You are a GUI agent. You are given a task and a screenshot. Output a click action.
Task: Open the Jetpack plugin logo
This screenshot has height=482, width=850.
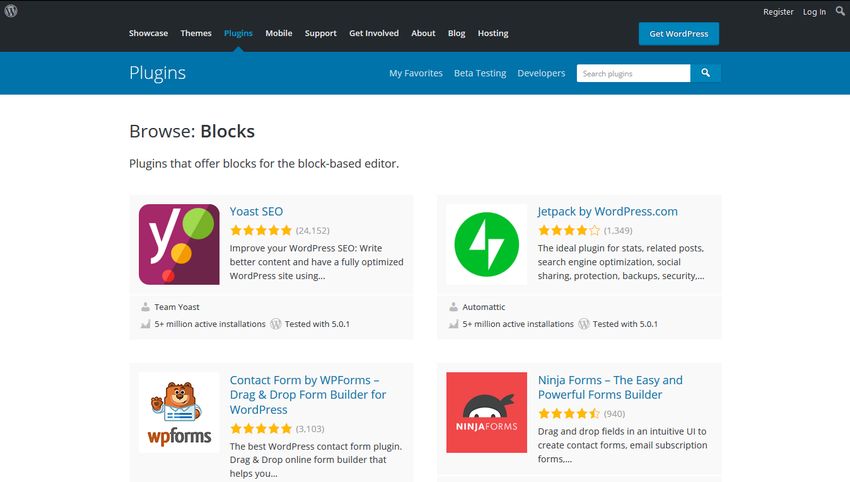(x=486, y=244)
